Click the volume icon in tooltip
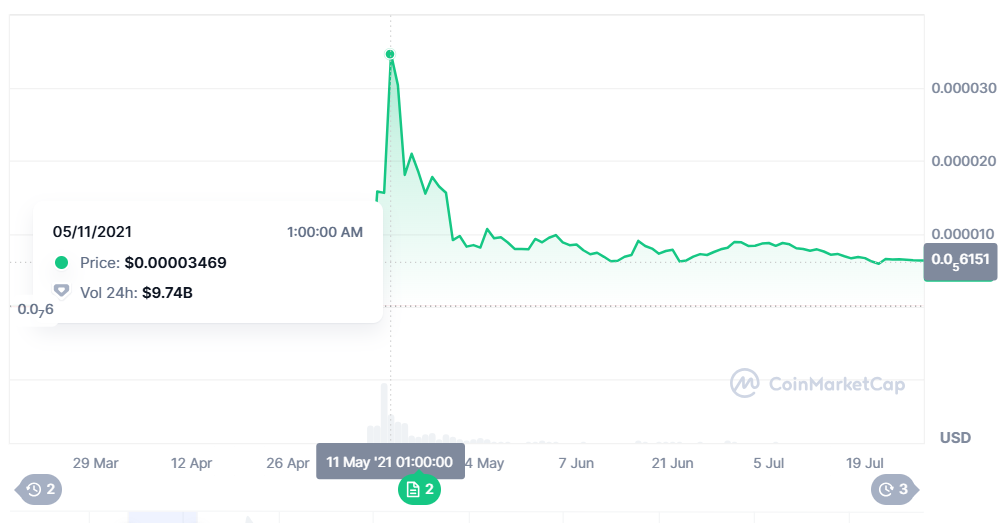Screen dimensions: 1007x523 62,292
